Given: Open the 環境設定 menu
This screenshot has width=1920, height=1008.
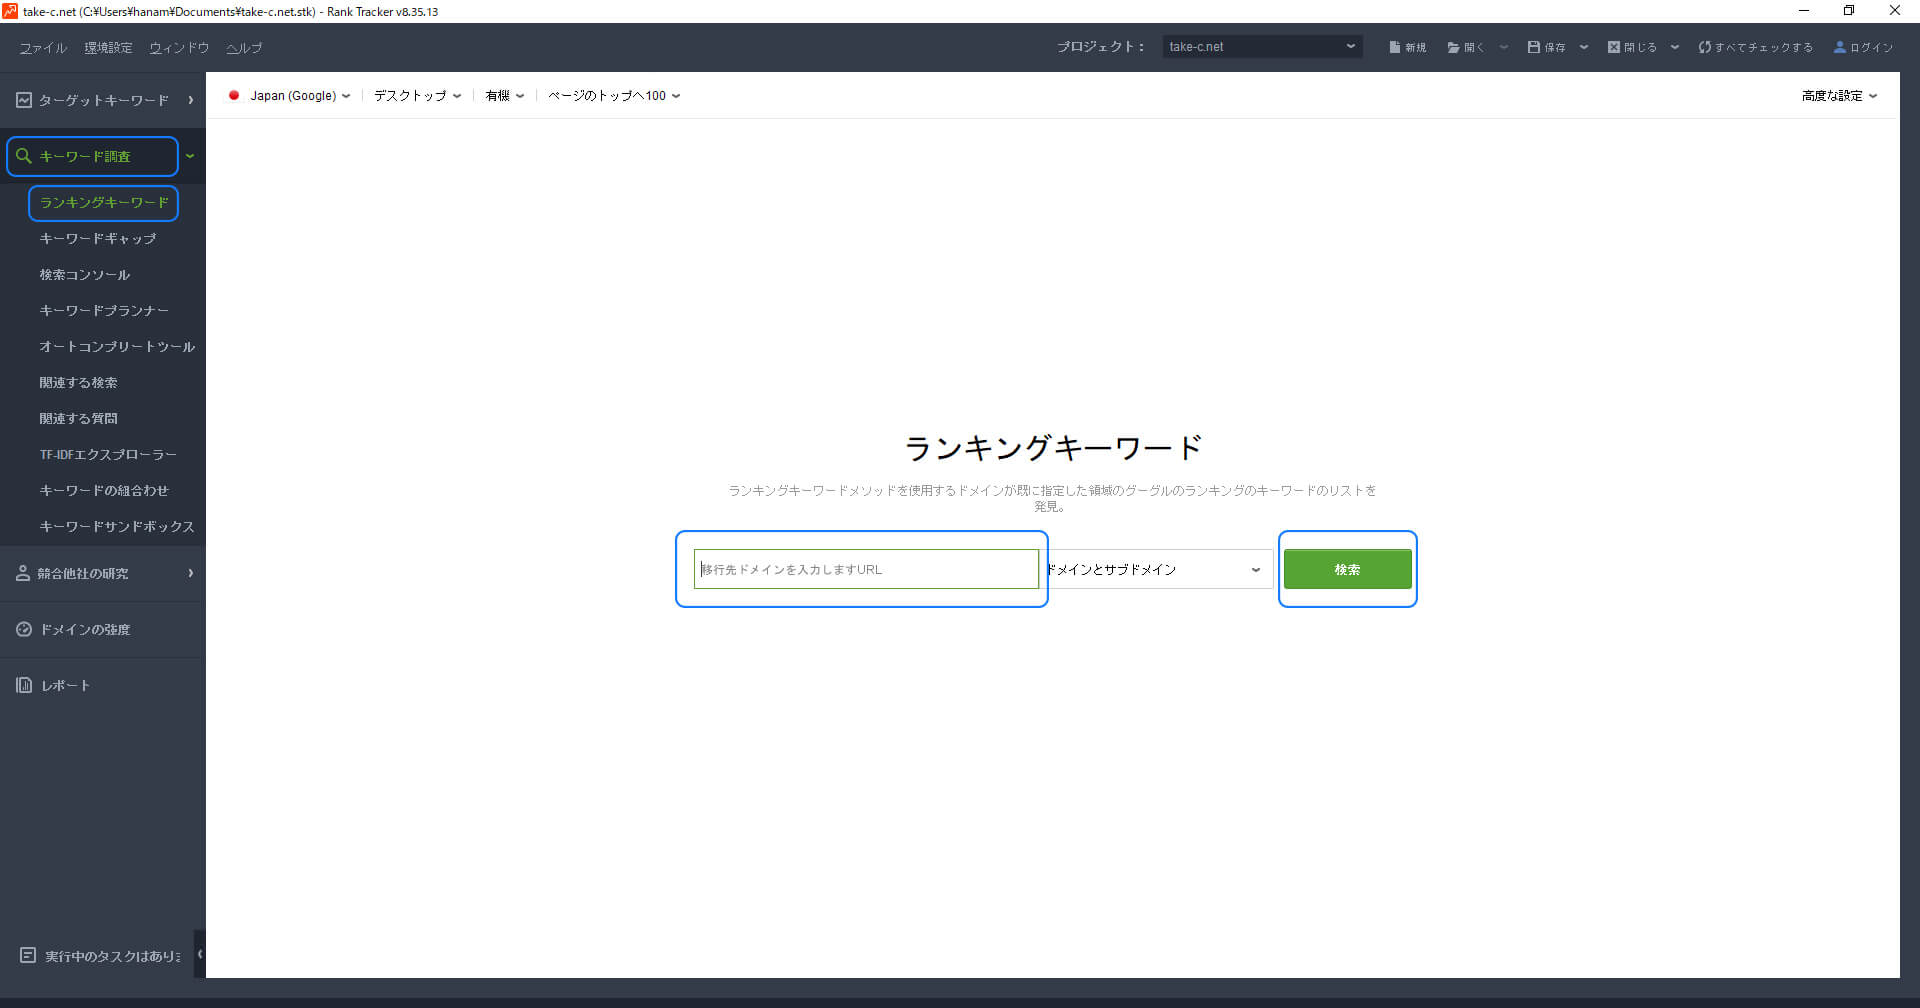Looking at the screenshot, I should pyautogui.click(x=108, y=47).
